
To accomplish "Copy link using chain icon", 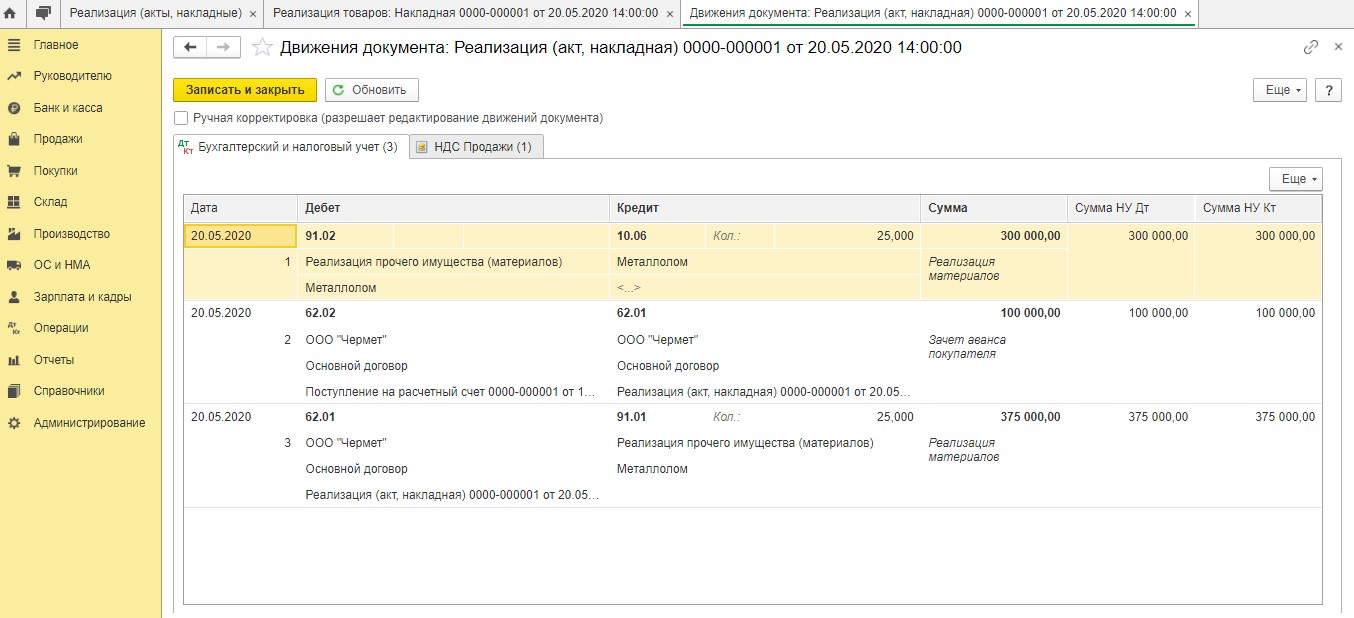I will pyautogui.click(x=1311, y=47).
